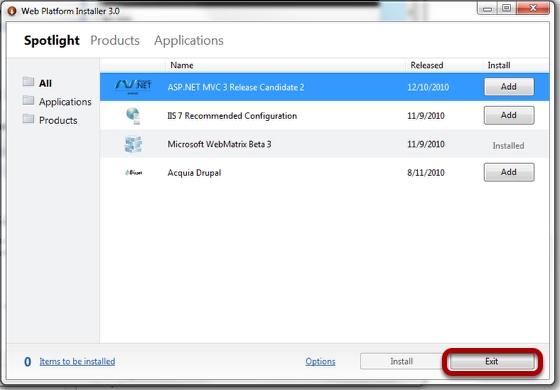The width and height of the screenshot is (560, 390).
Task: Click the Exit button
Action: pyautogui.click(x=492, y=361)
